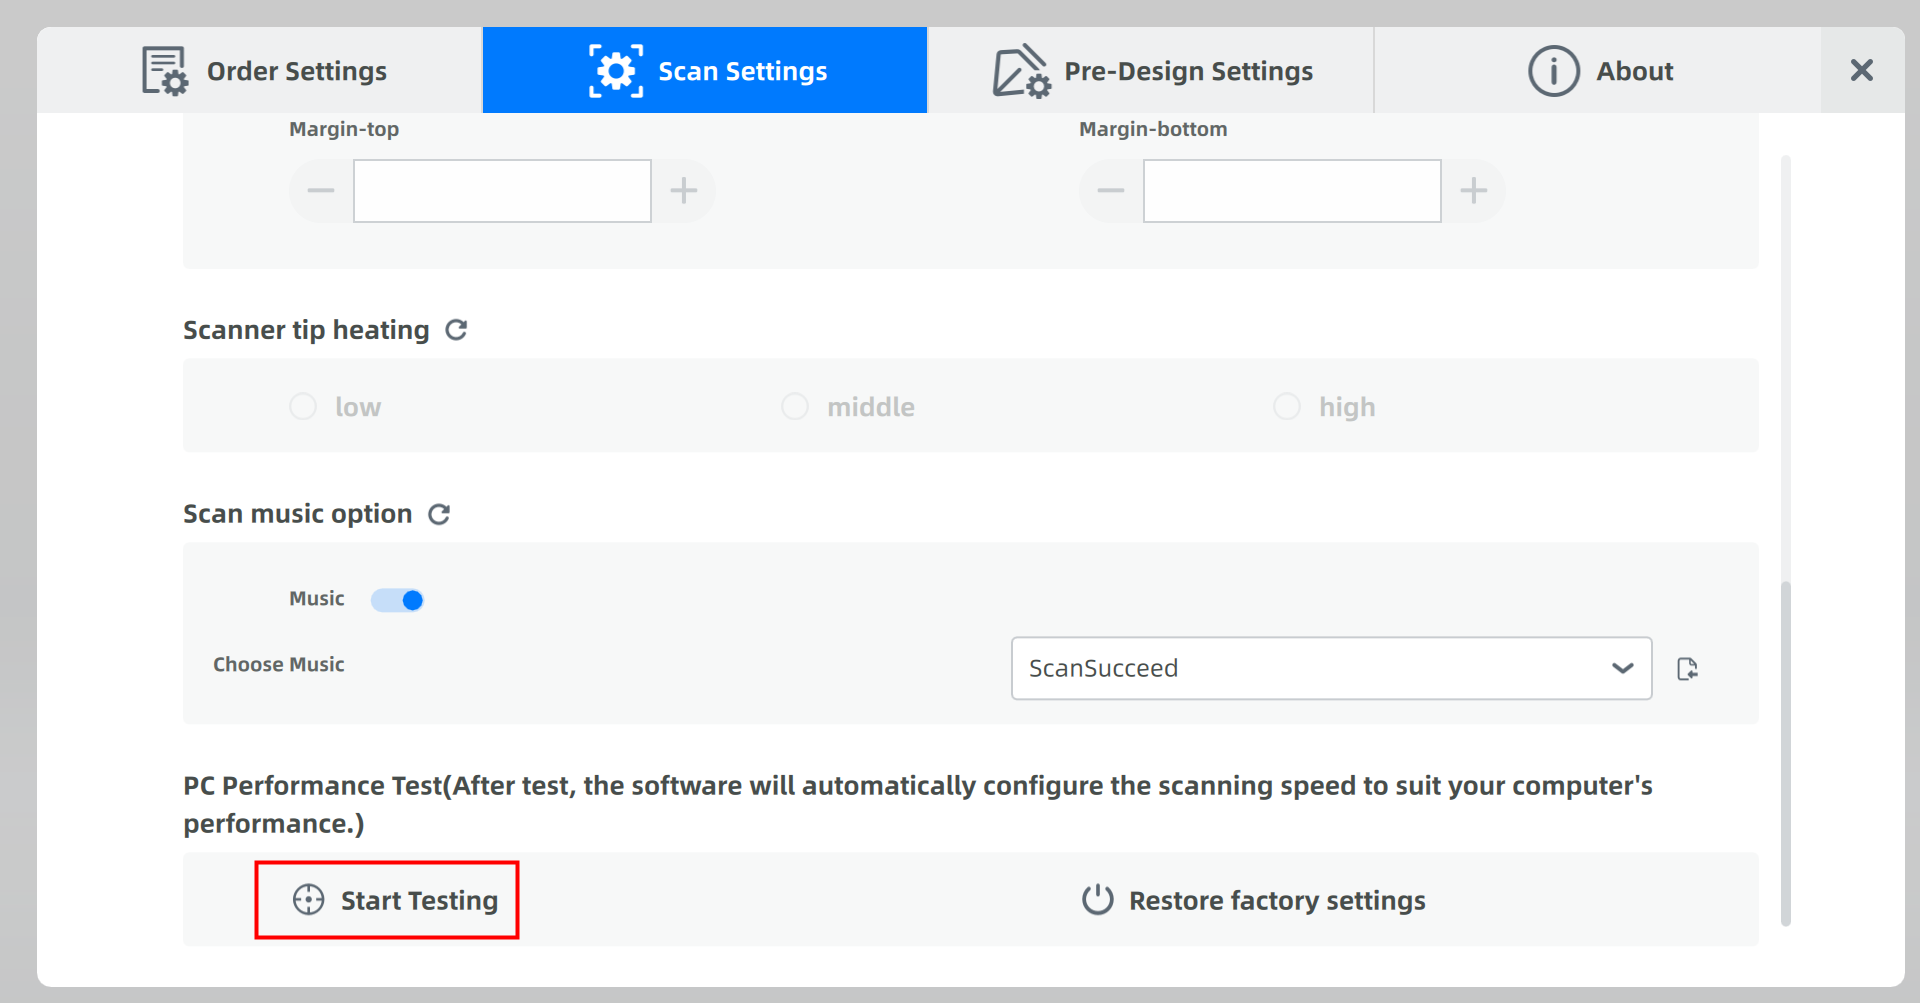Screen dimensions: 1920x1003
Task: Increase the Margin-top value with plus
Action: coord(684,190)
